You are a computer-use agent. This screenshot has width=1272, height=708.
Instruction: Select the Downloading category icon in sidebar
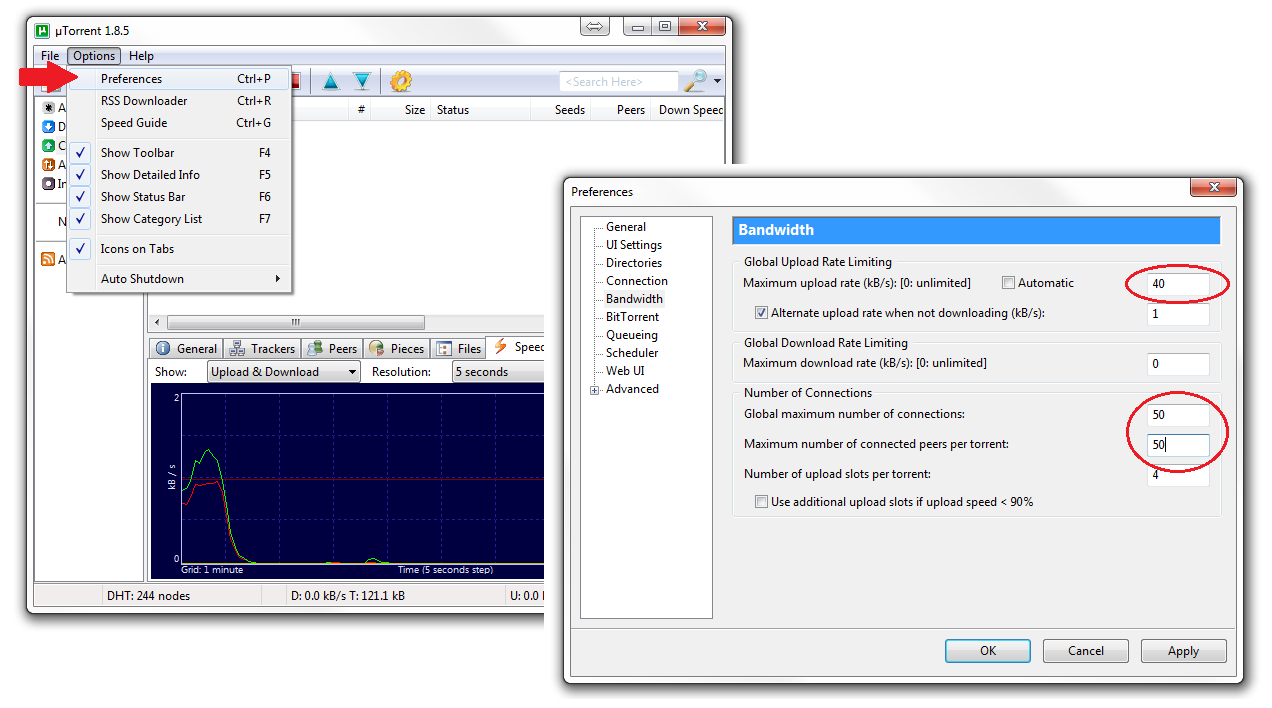coord(48,126)
